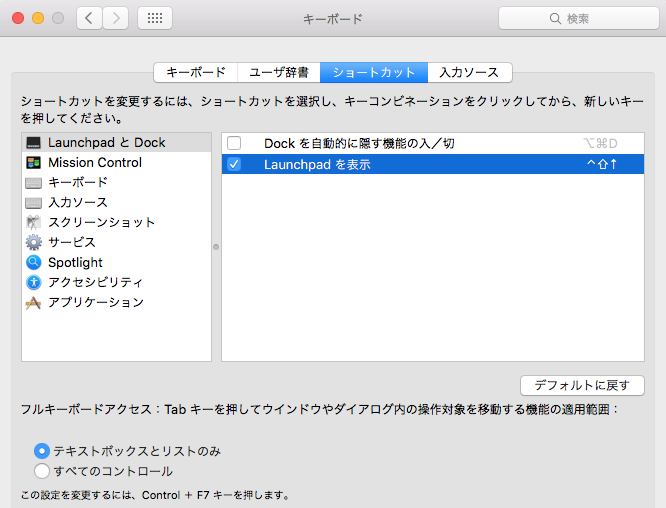Select すべてのコントロール radio button
This screenshot has width=666, height=508.
[x=42, y=471]
